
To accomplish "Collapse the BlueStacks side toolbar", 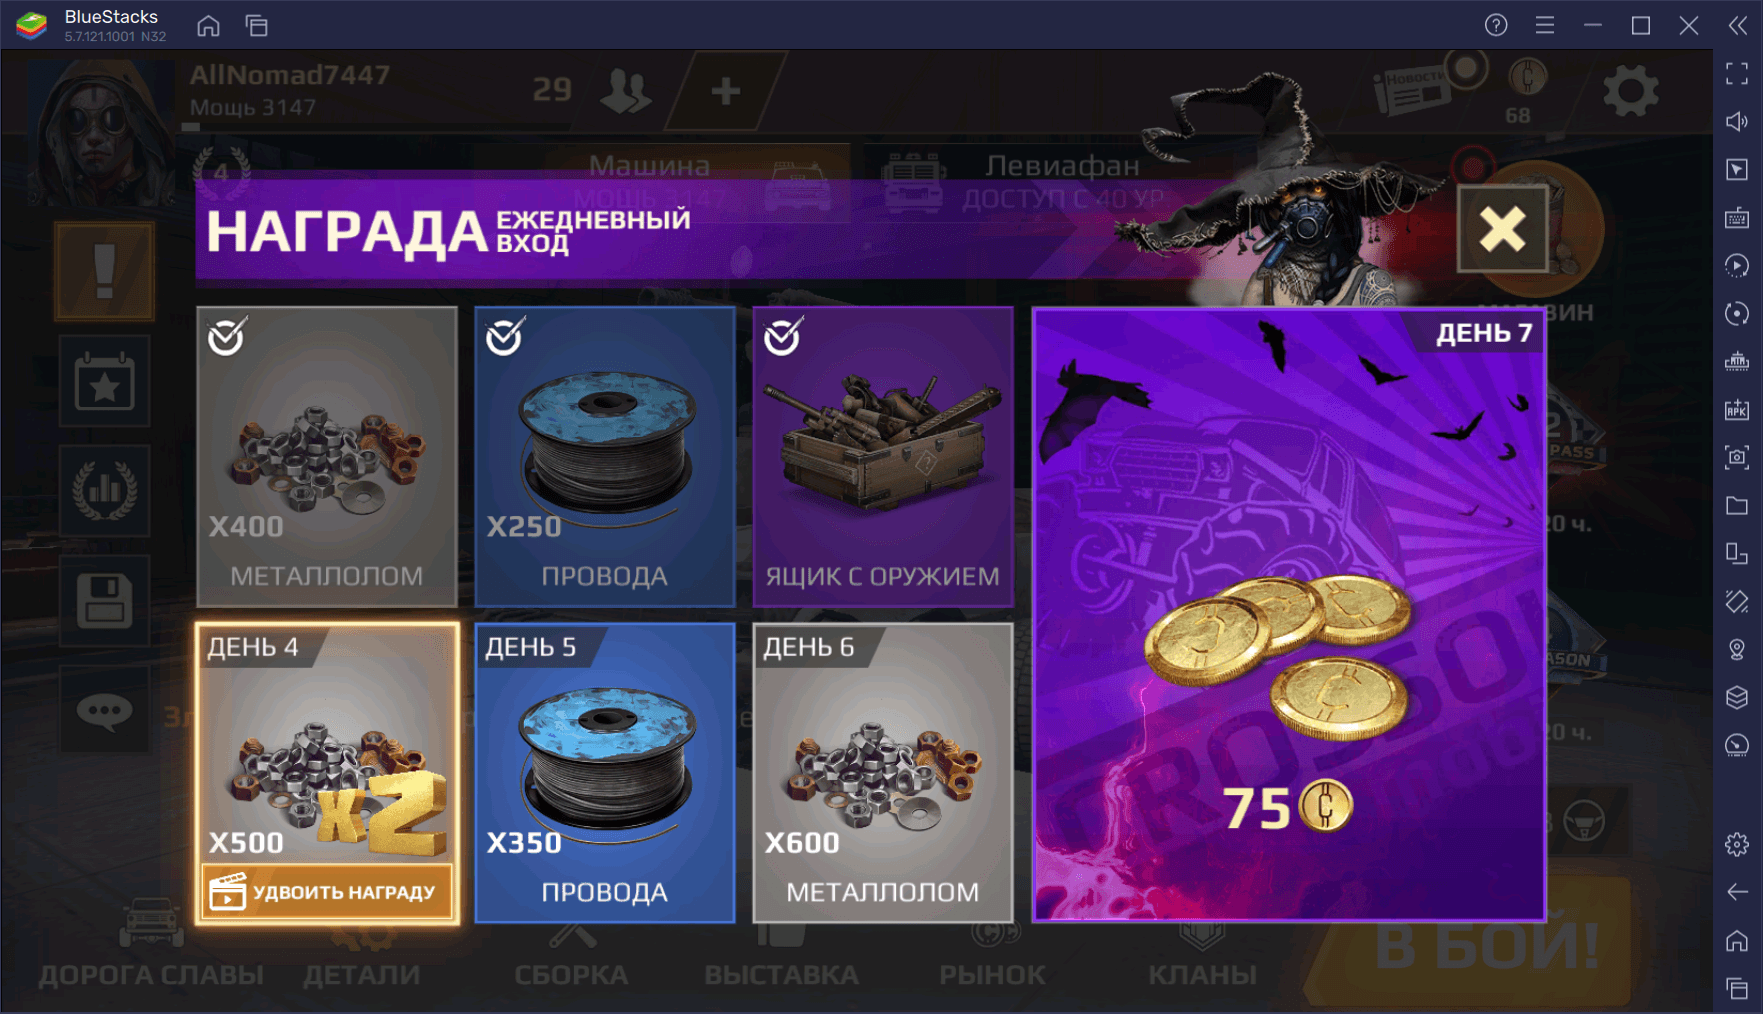I will pos(1738,25).
